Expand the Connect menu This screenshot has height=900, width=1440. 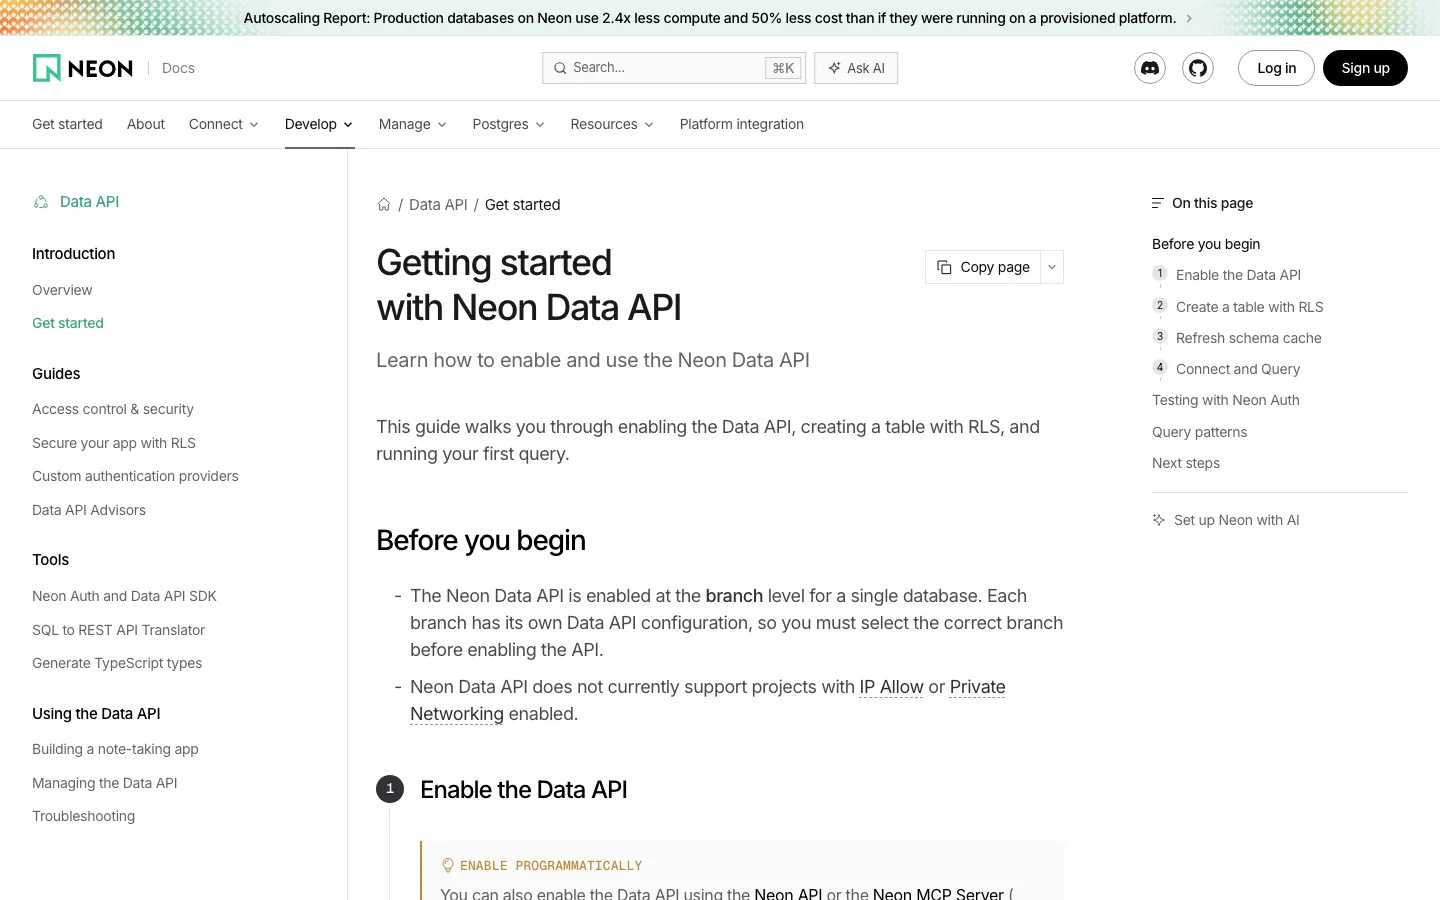point(224,124)
